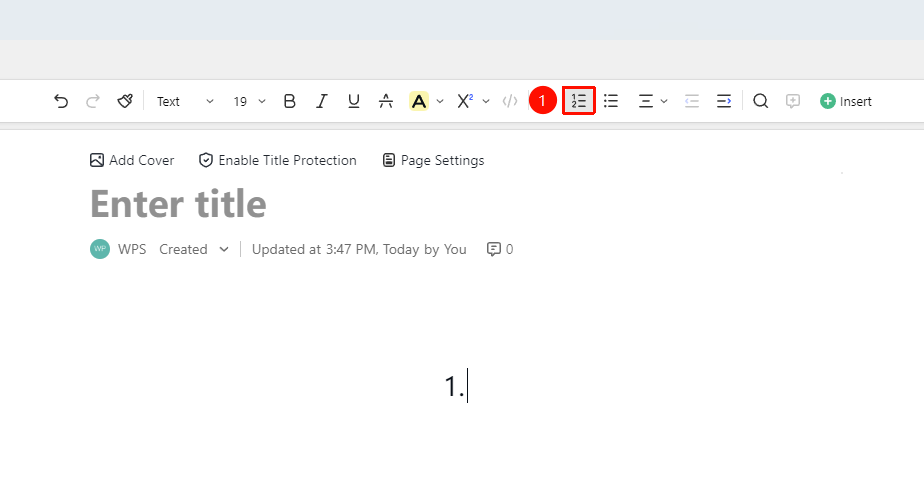Screen dimensions: 924x496
Task: Click the text alignment icon
Action: (x=646, y=101)
